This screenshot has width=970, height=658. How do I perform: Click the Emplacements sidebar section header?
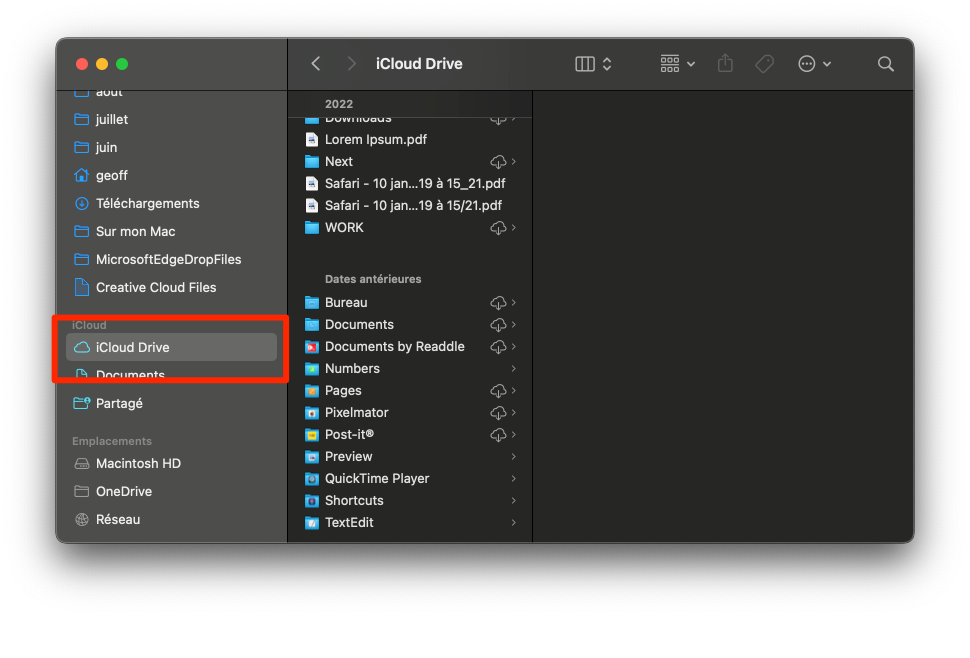point(112,441)
